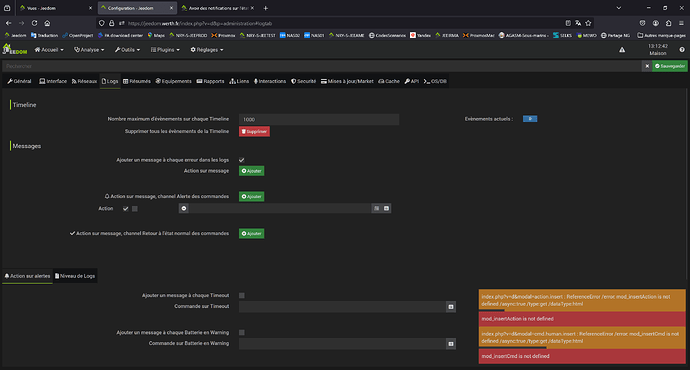Expand the Plugins dropdown menu
Image resolution: width=690 pixels, height=370 pixels.
(165, 50)
